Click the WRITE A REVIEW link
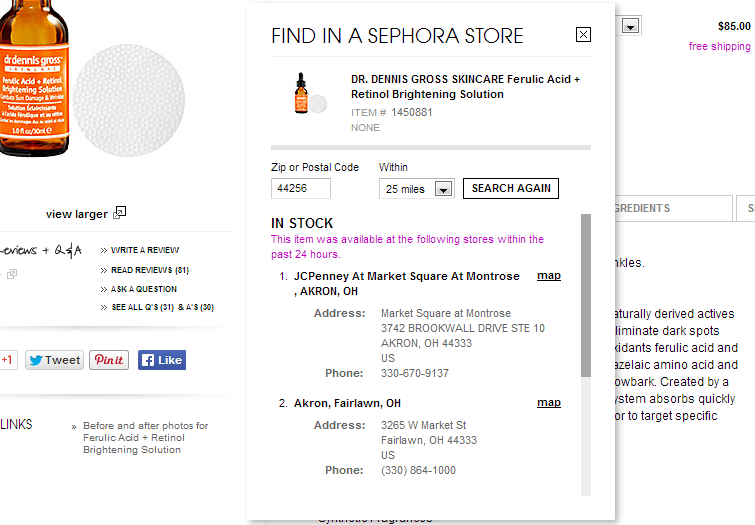Viewport: 755px width, 525px height. [x=145, y=250]
